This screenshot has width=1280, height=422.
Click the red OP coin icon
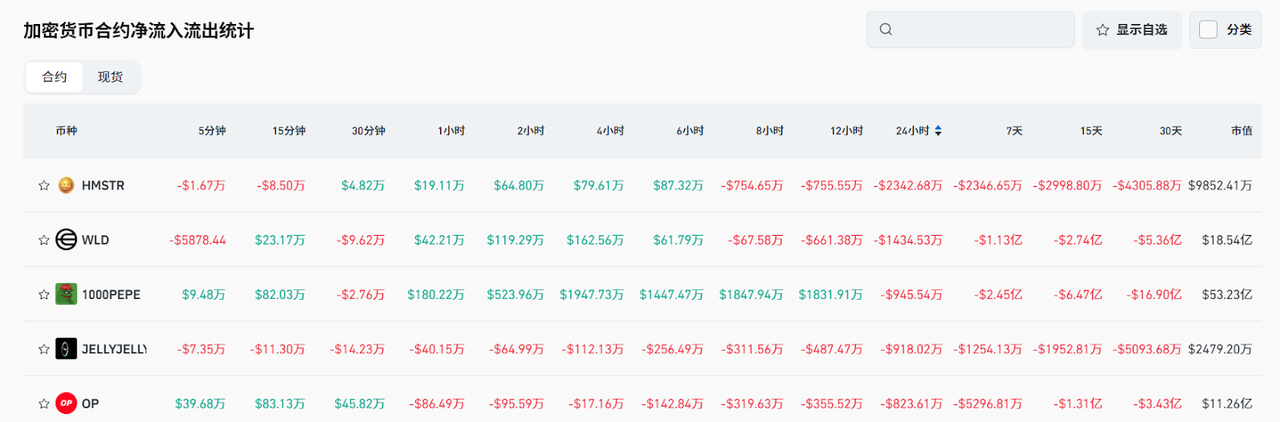66,403
